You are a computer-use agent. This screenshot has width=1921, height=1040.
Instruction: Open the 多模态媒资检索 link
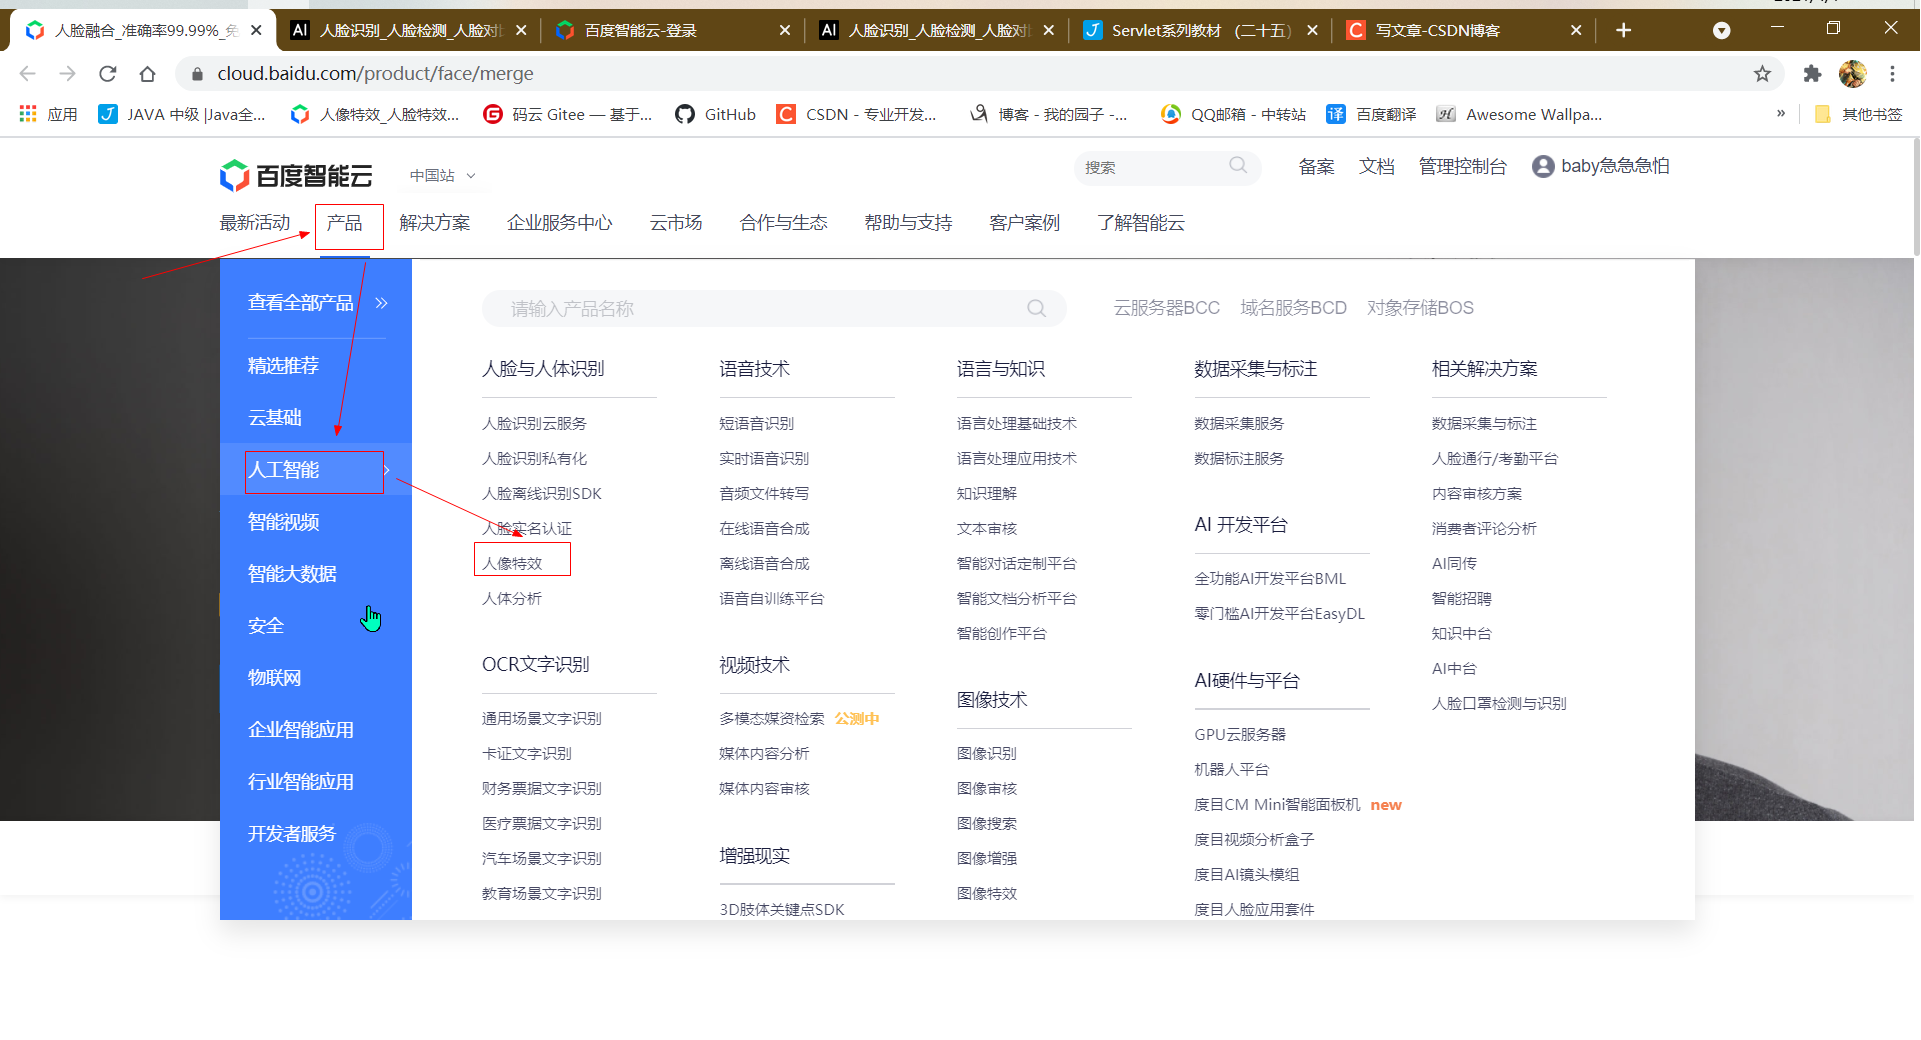click(x=771, y=718)
